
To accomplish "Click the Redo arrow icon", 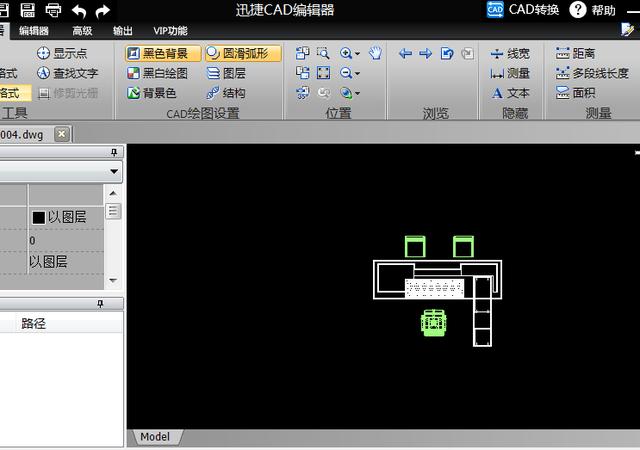I will click(x=102, y=11).
